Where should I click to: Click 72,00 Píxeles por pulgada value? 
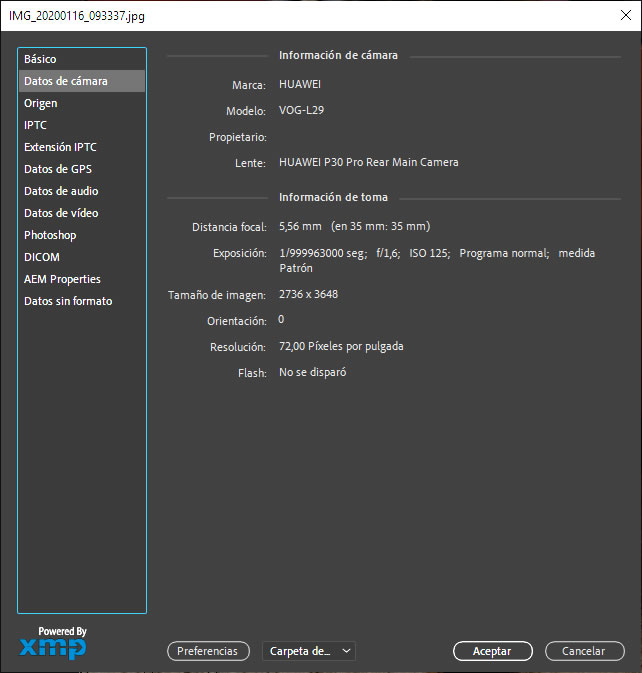point(341,346)
